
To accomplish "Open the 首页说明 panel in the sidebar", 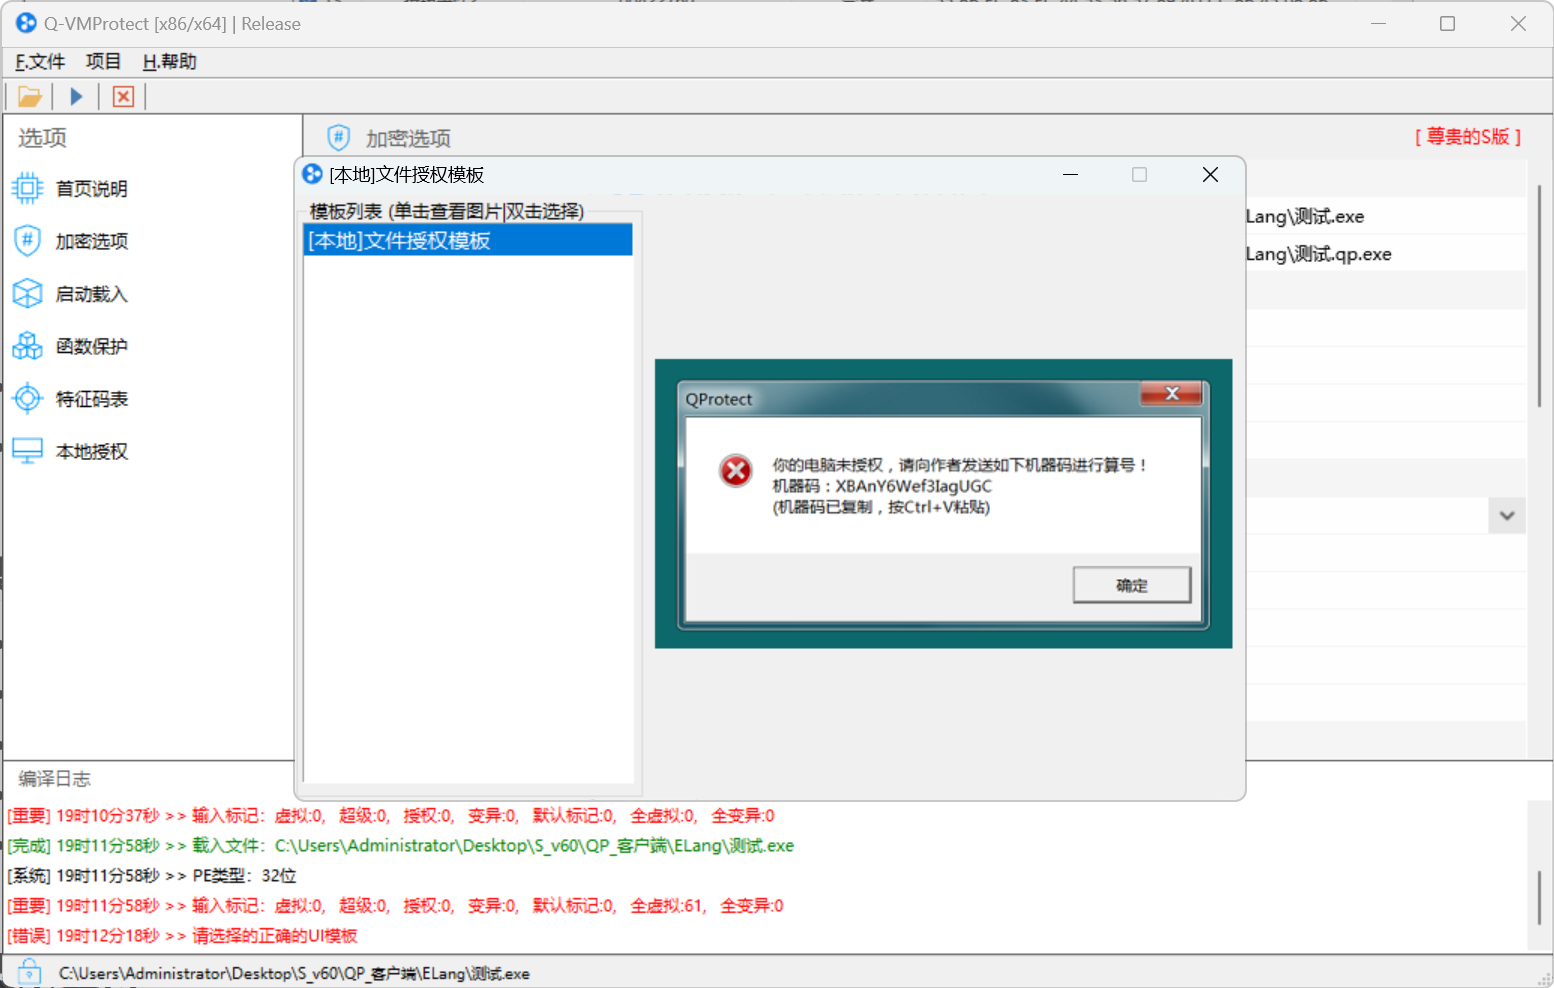I will pyautogui.click(x=27, y=188).
